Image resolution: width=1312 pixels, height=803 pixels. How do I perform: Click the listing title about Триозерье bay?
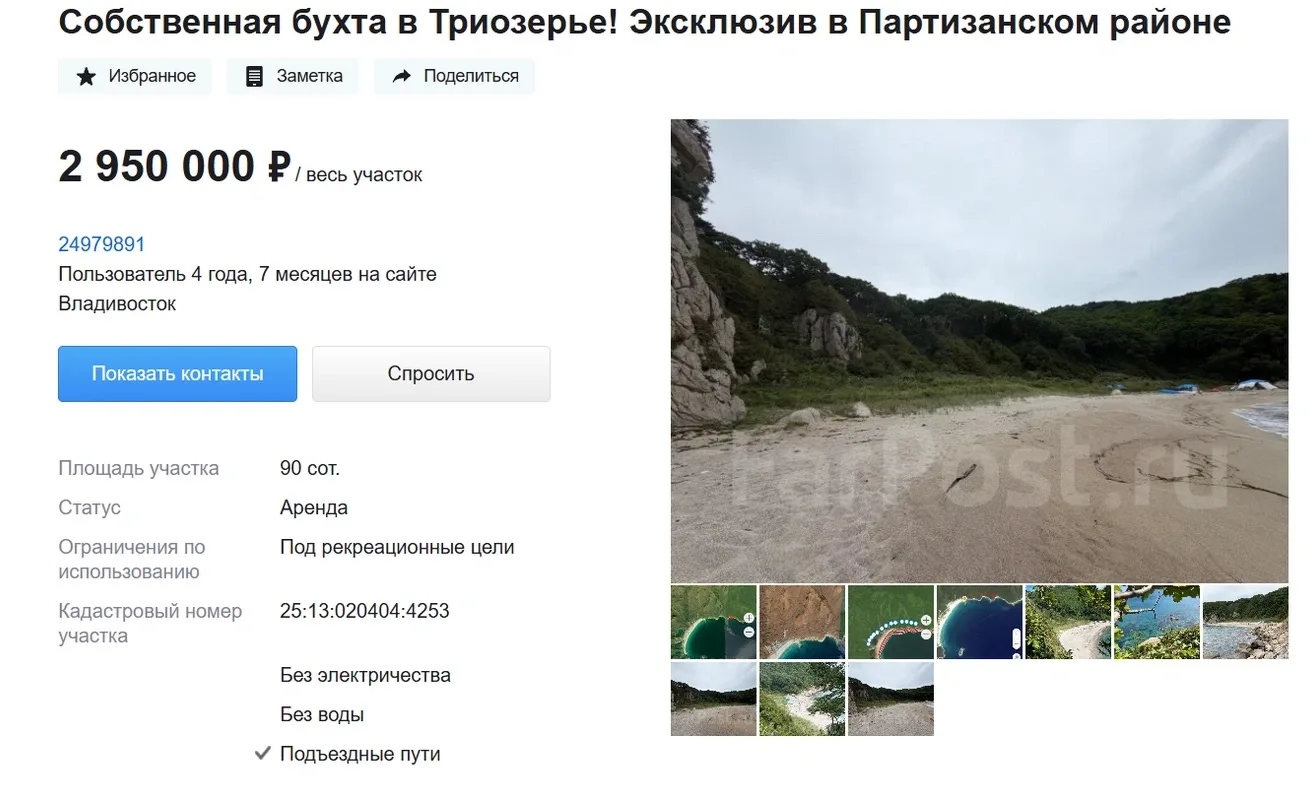pyautogui.click(x=645, y=22)
